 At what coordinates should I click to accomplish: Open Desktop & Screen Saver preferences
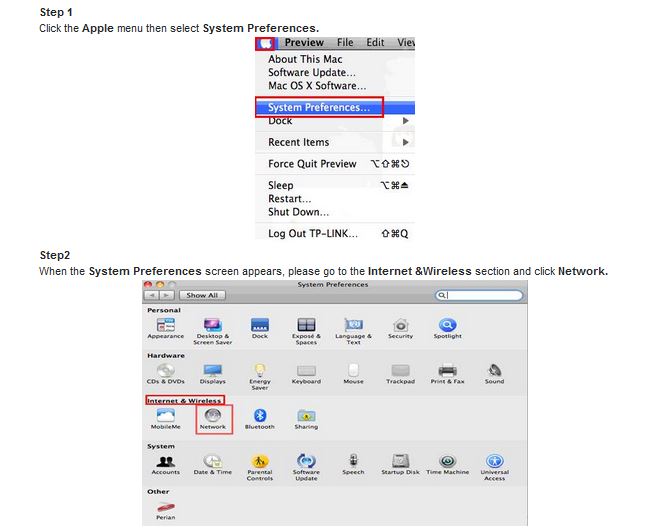click(x=212, y=325)
